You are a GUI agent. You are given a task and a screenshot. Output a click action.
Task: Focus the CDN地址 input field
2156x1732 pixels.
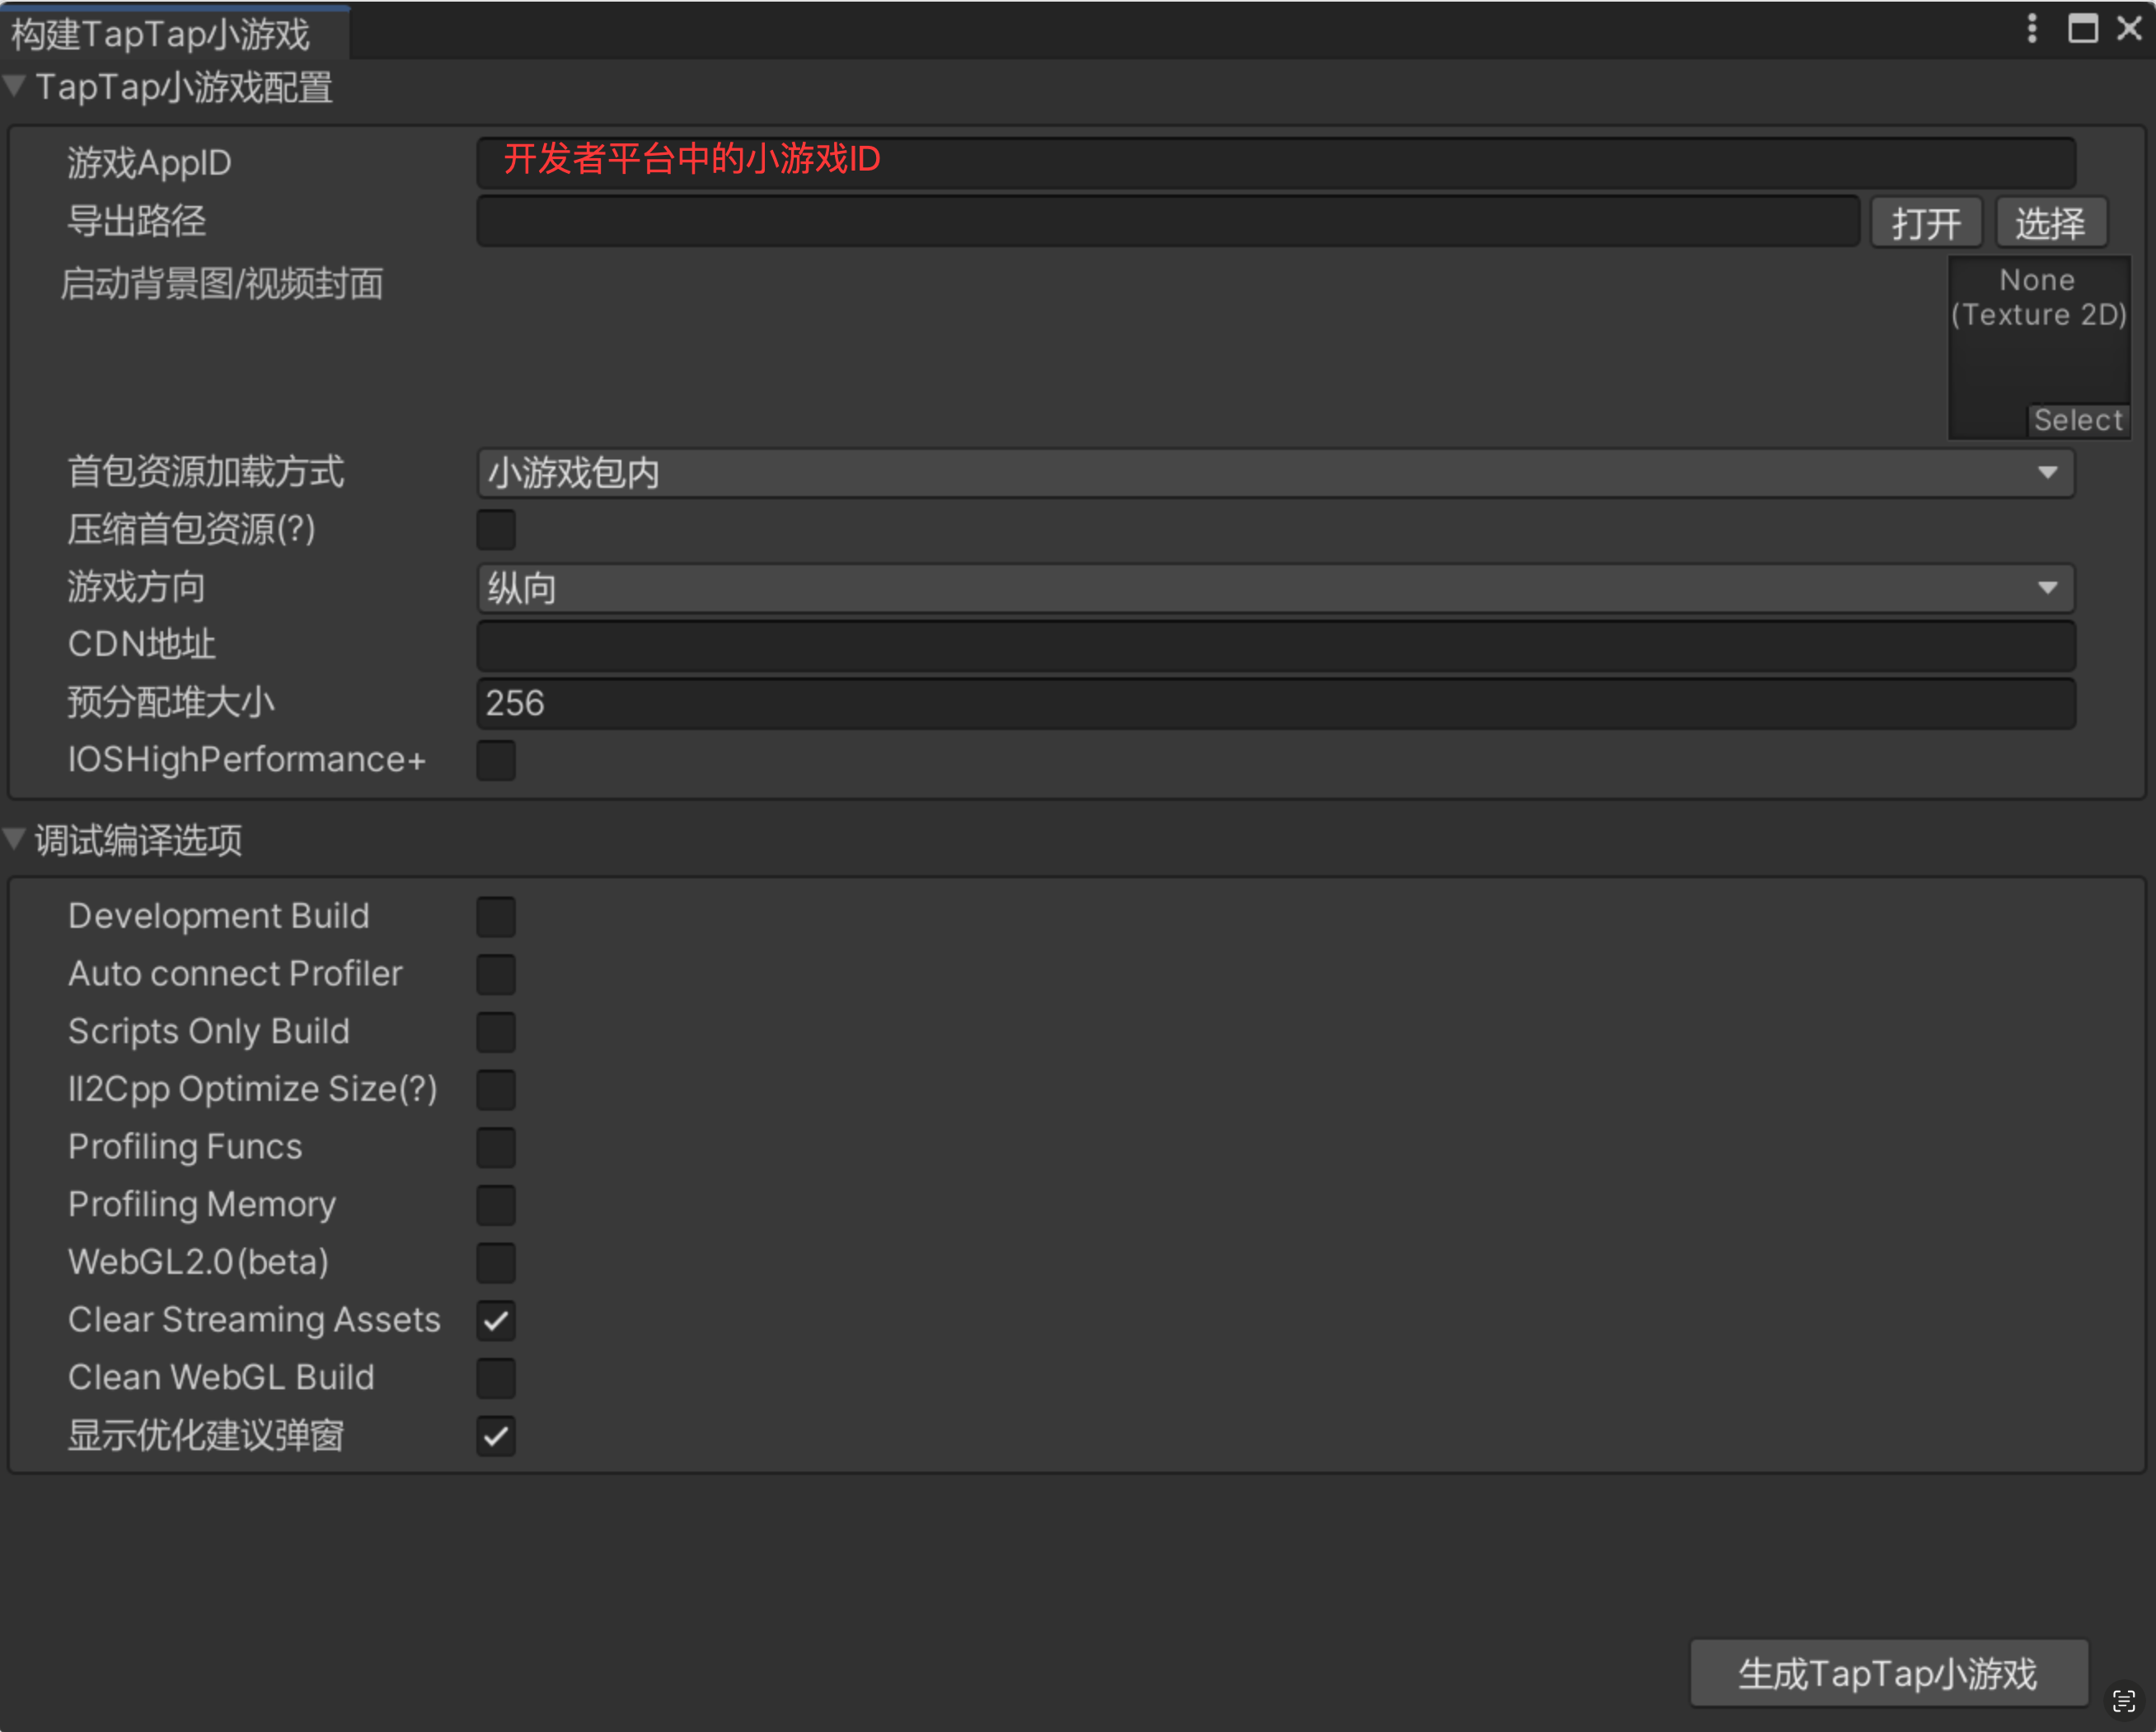coord(1276,645)
